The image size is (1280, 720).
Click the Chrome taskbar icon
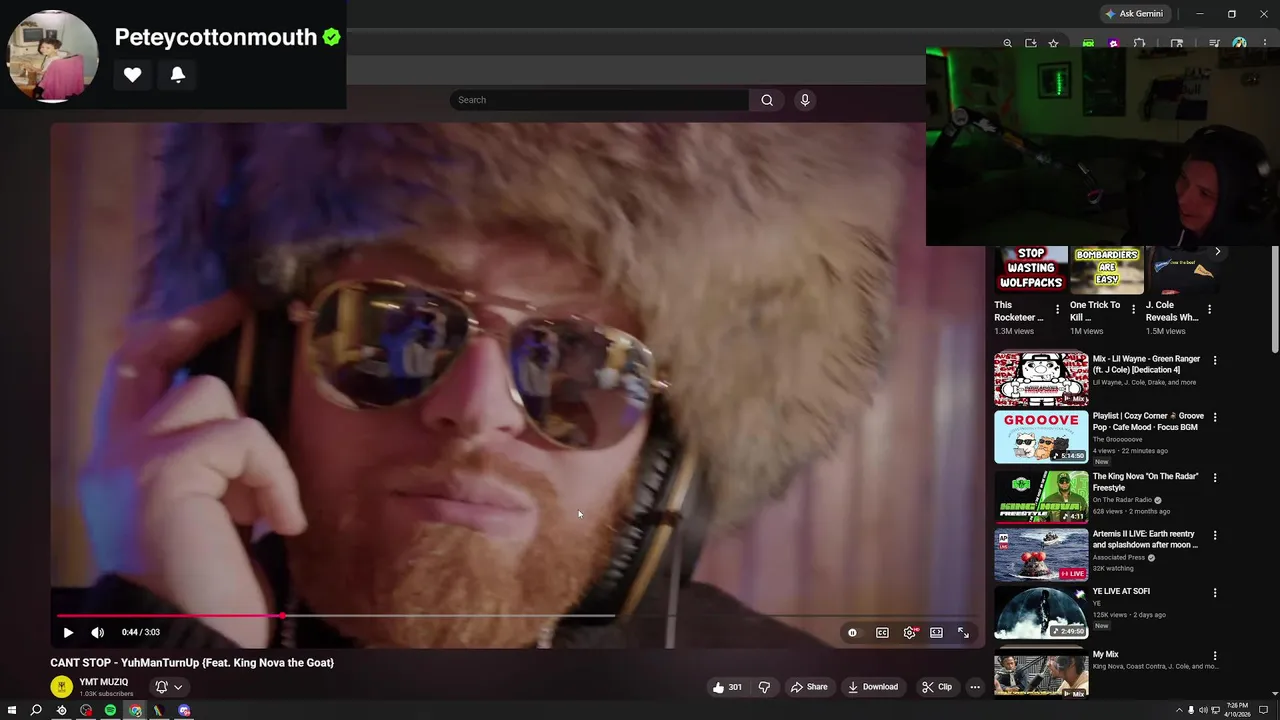click(x=135, y=710)
